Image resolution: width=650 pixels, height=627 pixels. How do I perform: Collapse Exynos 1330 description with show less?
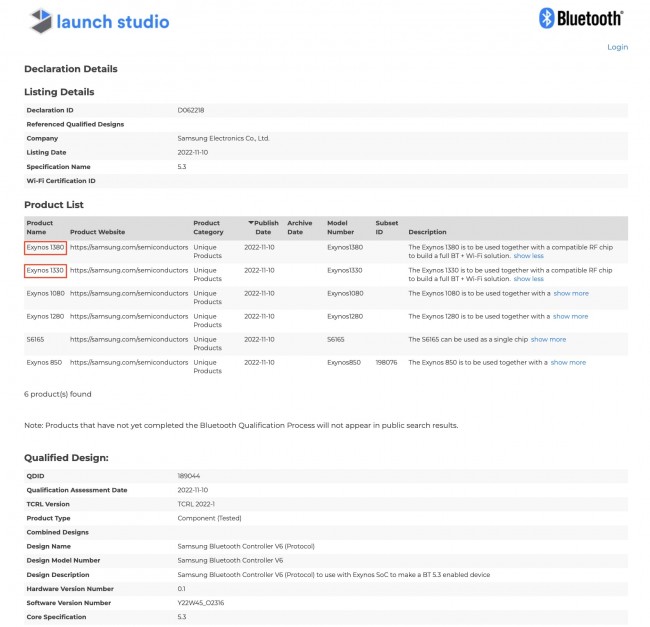tap(529, 279)
